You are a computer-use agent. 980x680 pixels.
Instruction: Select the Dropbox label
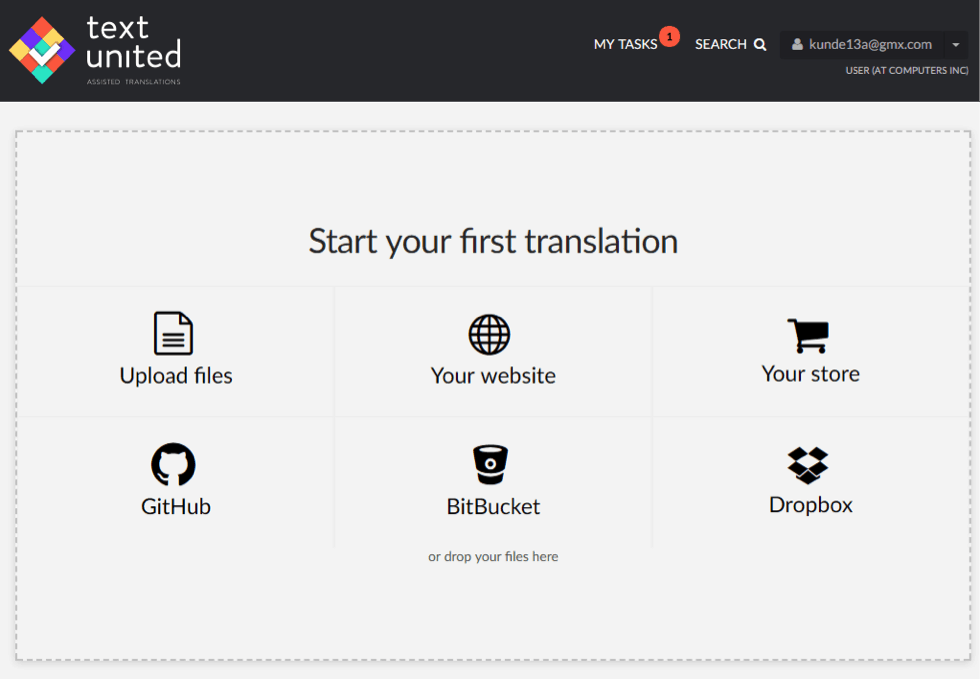click(811, 504)
